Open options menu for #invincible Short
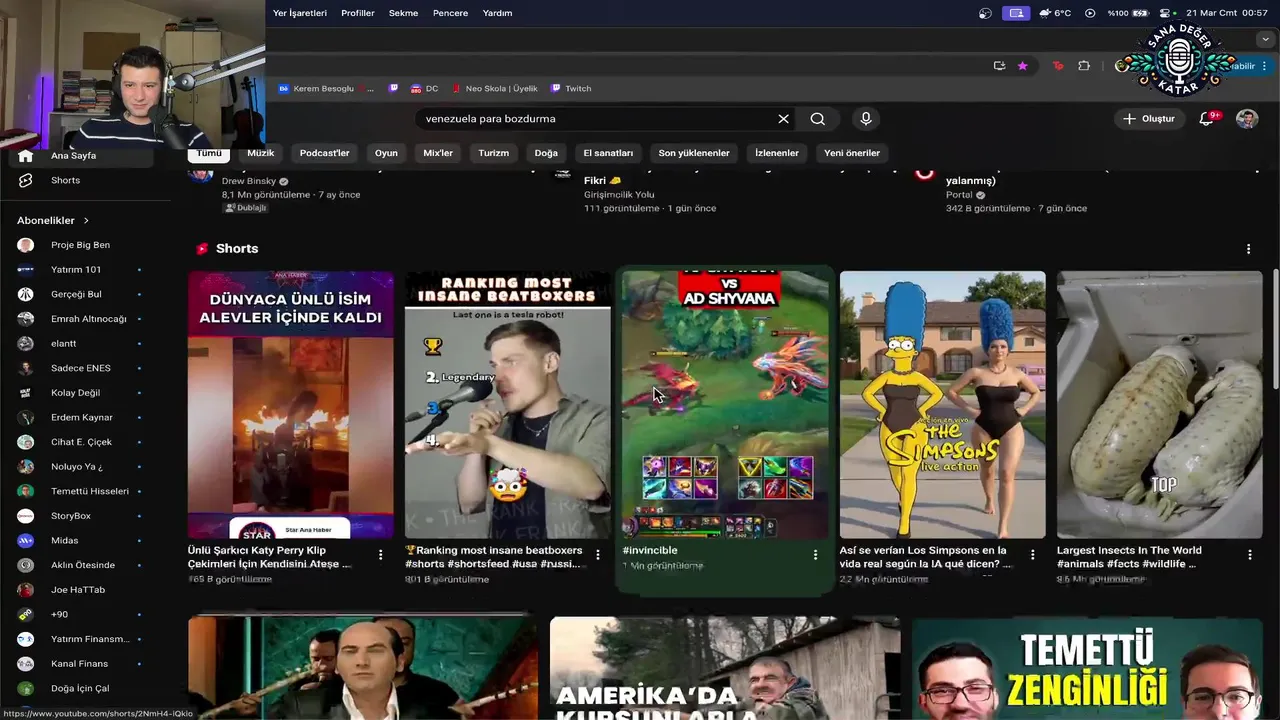 (815, 555)
